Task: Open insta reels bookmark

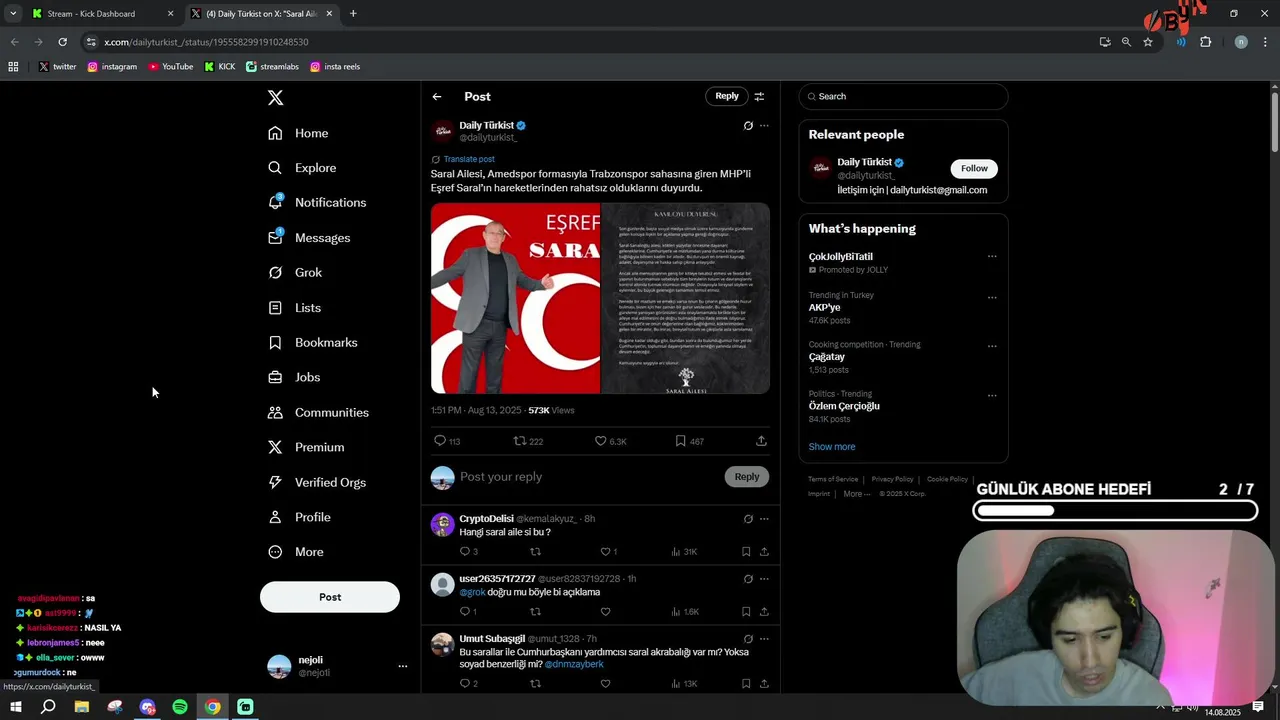Action: (x=335, y=67)
